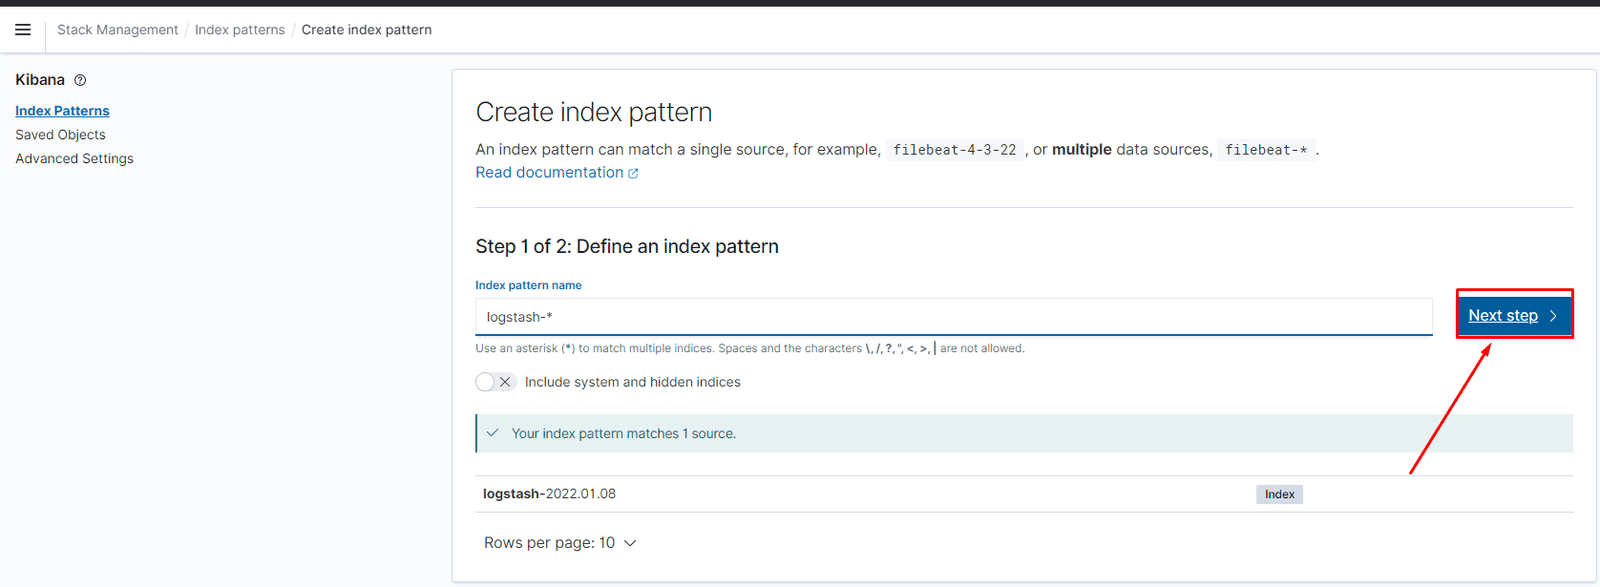1600x587 pixels.
Task: Open Advanced Settings in the sidebar
Action: tap(74, 159)
